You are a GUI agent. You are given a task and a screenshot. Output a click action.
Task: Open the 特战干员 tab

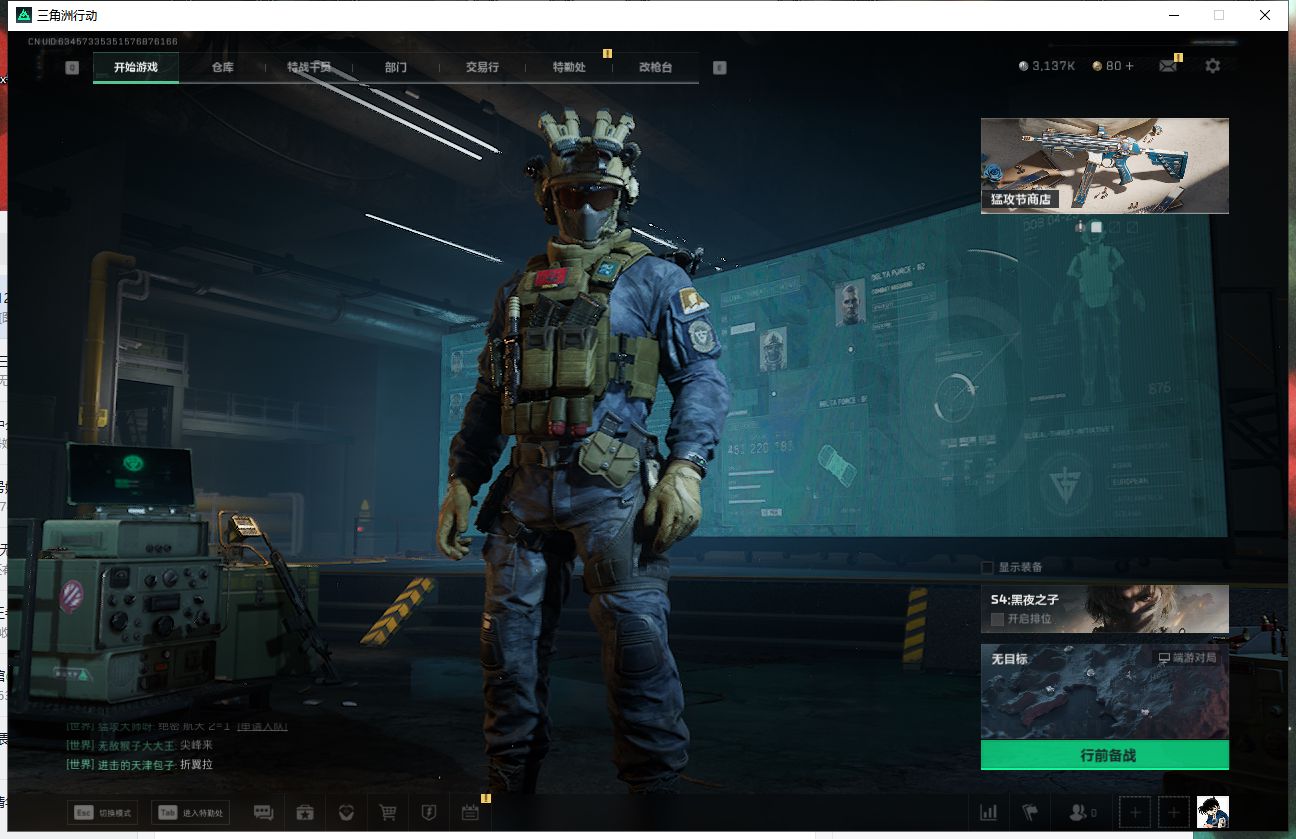pos(309,67)
